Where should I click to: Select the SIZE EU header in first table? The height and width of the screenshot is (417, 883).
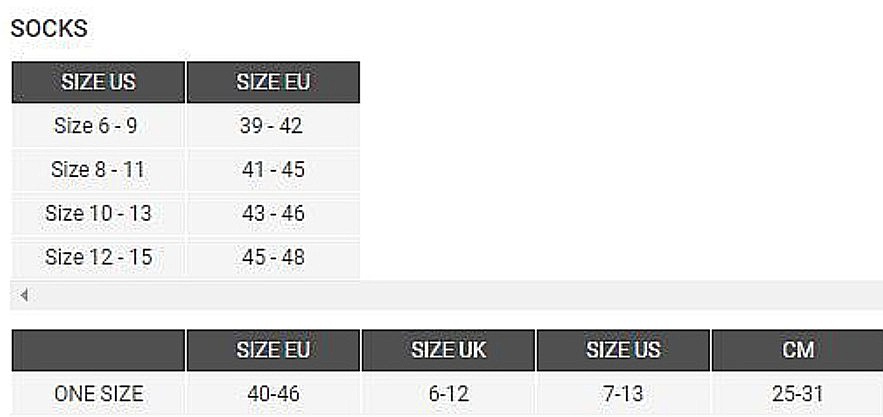click(273, 82)
